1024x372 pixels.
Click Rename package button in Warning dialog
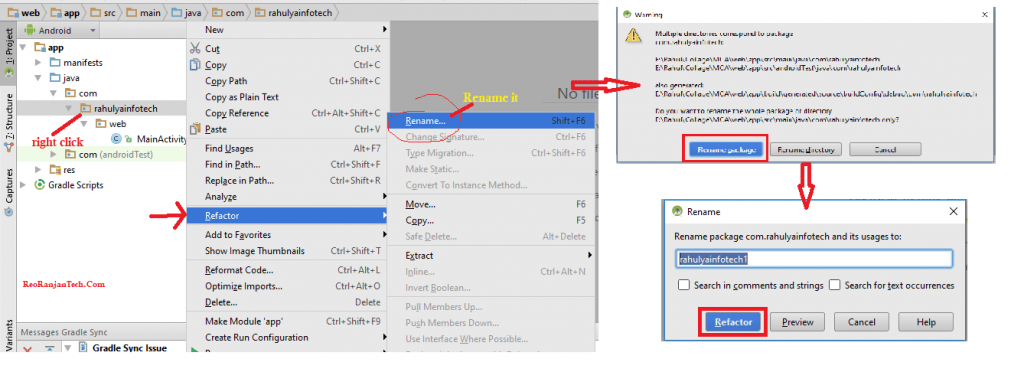(726, 149)
